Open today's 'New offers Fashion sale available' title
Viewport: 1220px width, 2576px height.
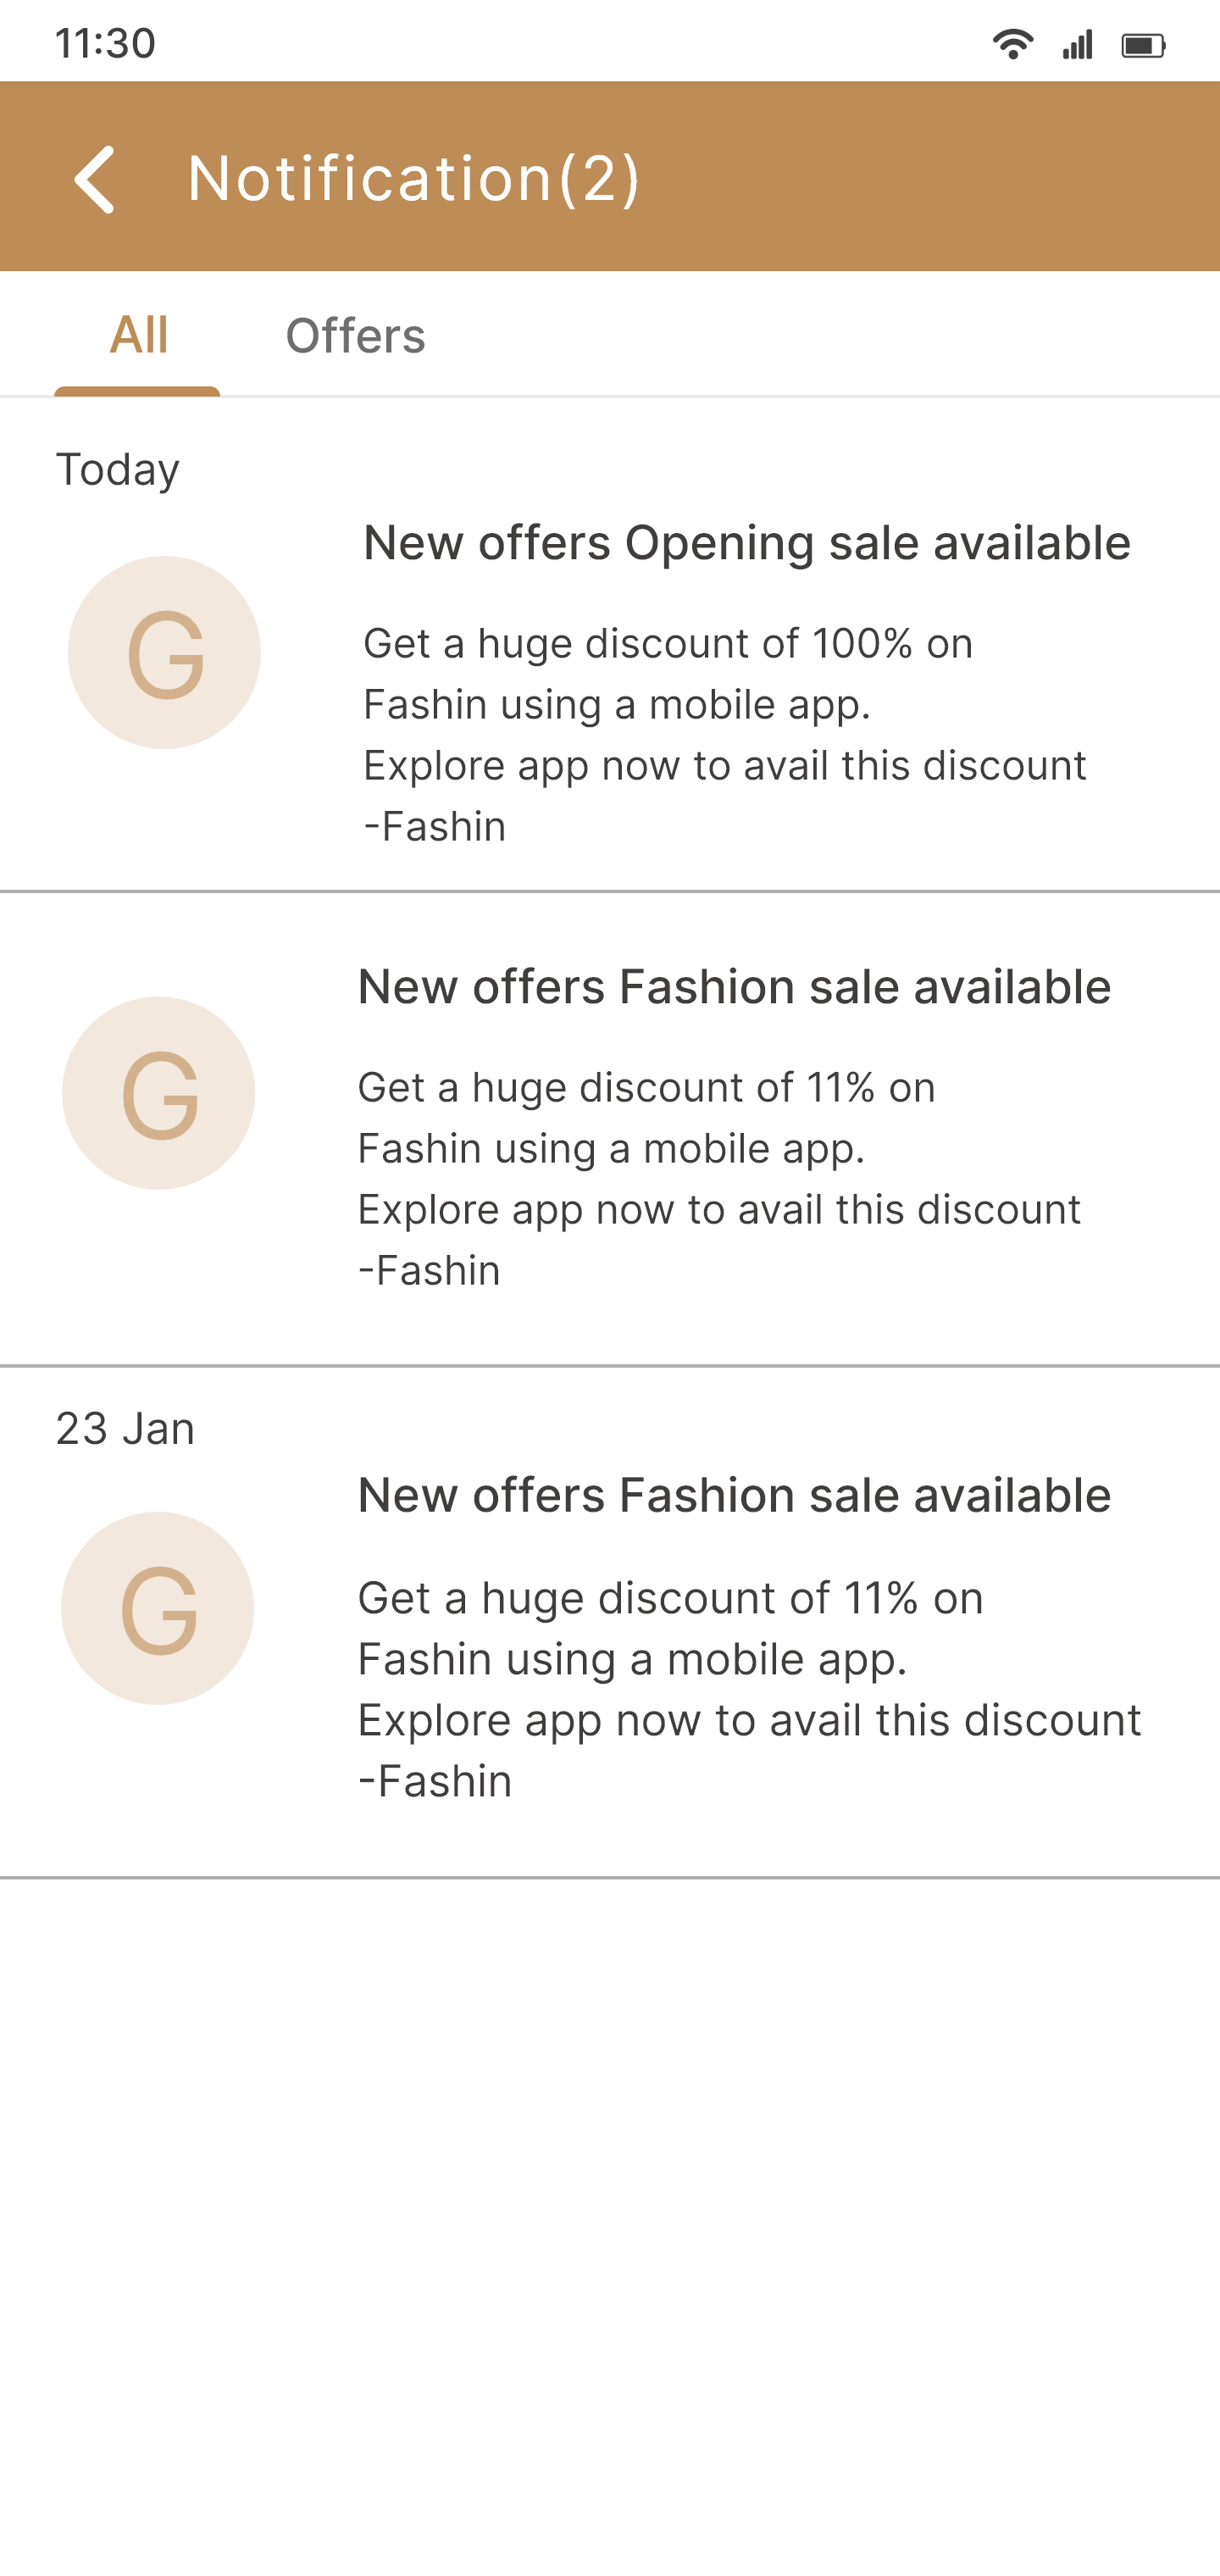[x=734, y=987]
